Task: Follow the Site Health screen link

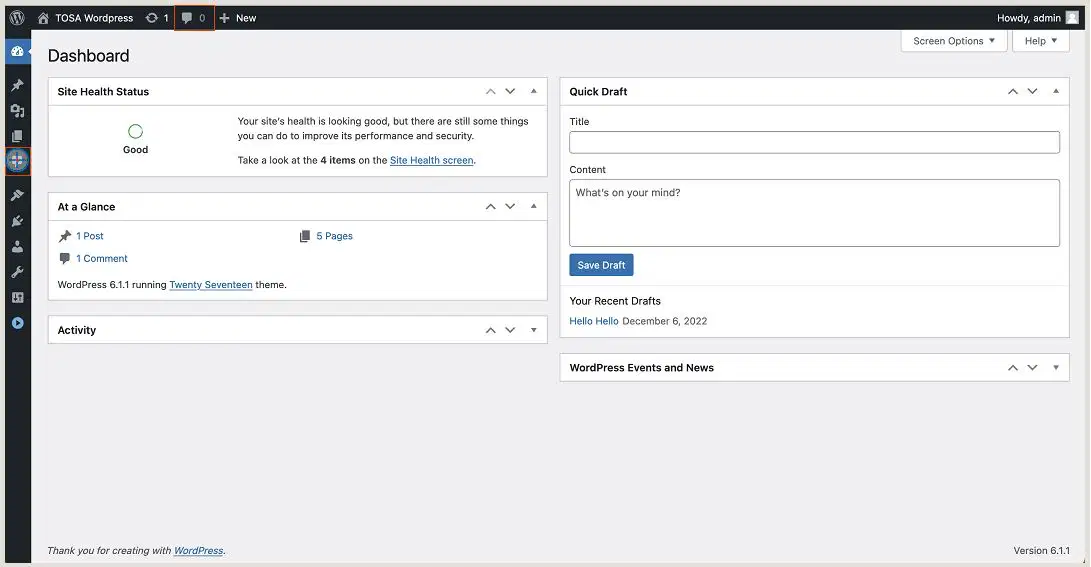Action: coord(431,160)
